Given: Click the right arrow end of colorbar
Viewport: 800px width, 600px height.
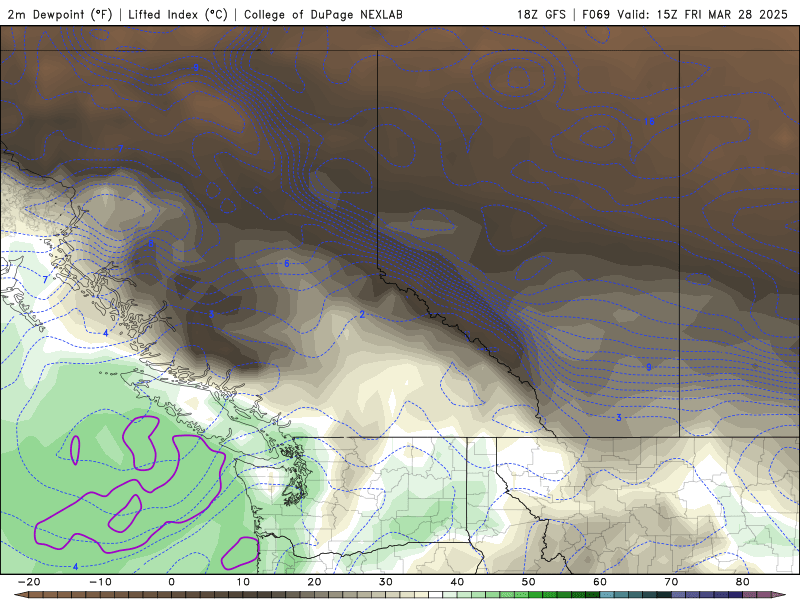Looking at the screenshot, I should coord(779,595).
